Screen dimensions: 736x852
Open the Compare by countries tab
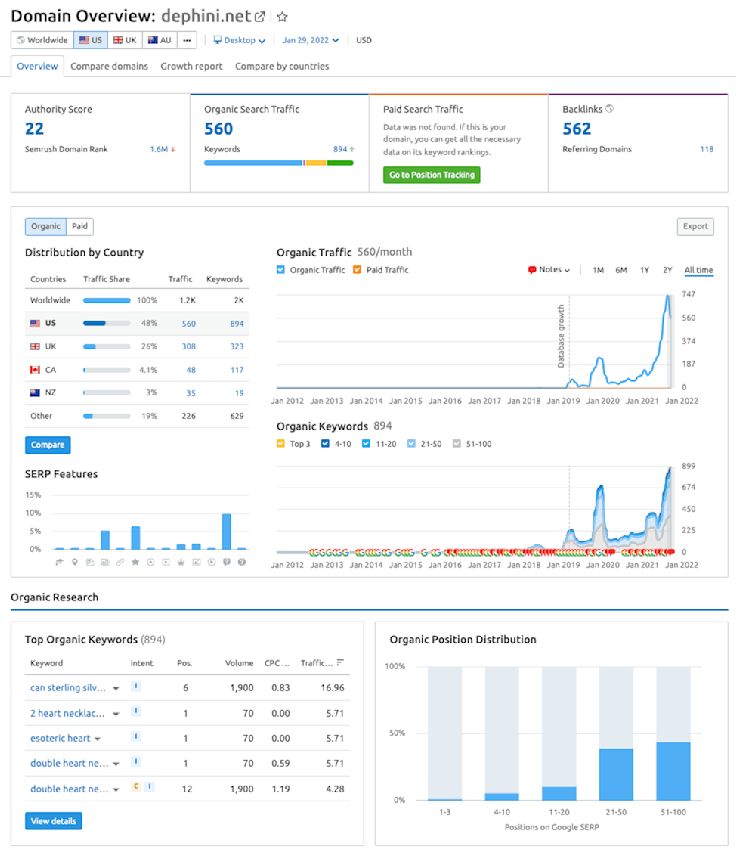pyautogui.click(x=282, y=66)
